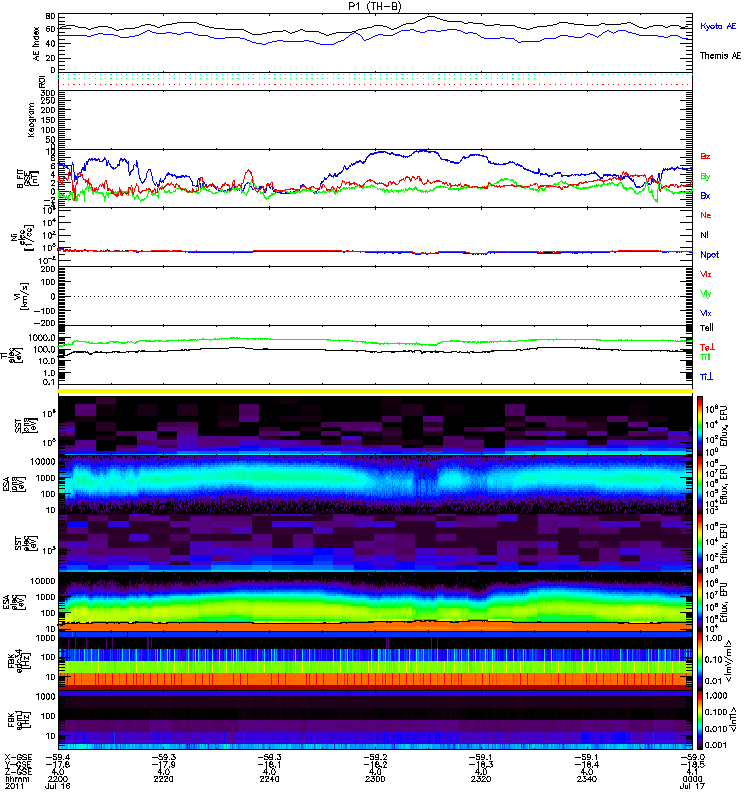750x800 pixels.
Task: Select the 'Kyoto AE' legend label
Action: pyautogui.click(x=718, y=26)
